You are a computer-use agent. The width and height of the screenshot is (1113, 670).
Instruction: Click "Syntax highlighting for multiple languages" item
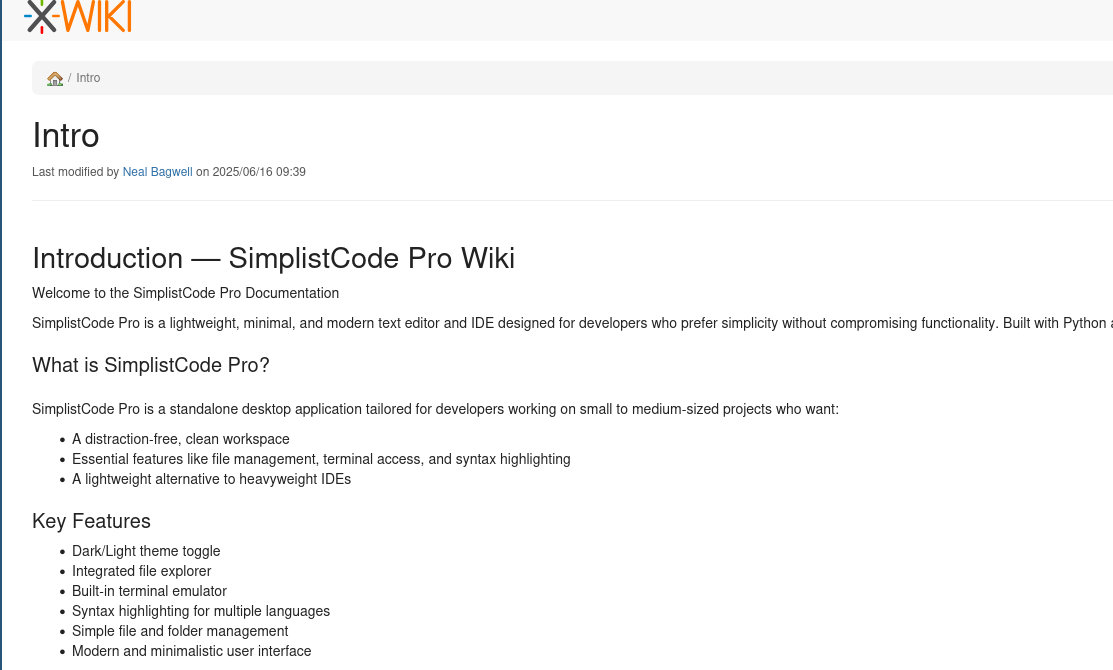[201, 611]
